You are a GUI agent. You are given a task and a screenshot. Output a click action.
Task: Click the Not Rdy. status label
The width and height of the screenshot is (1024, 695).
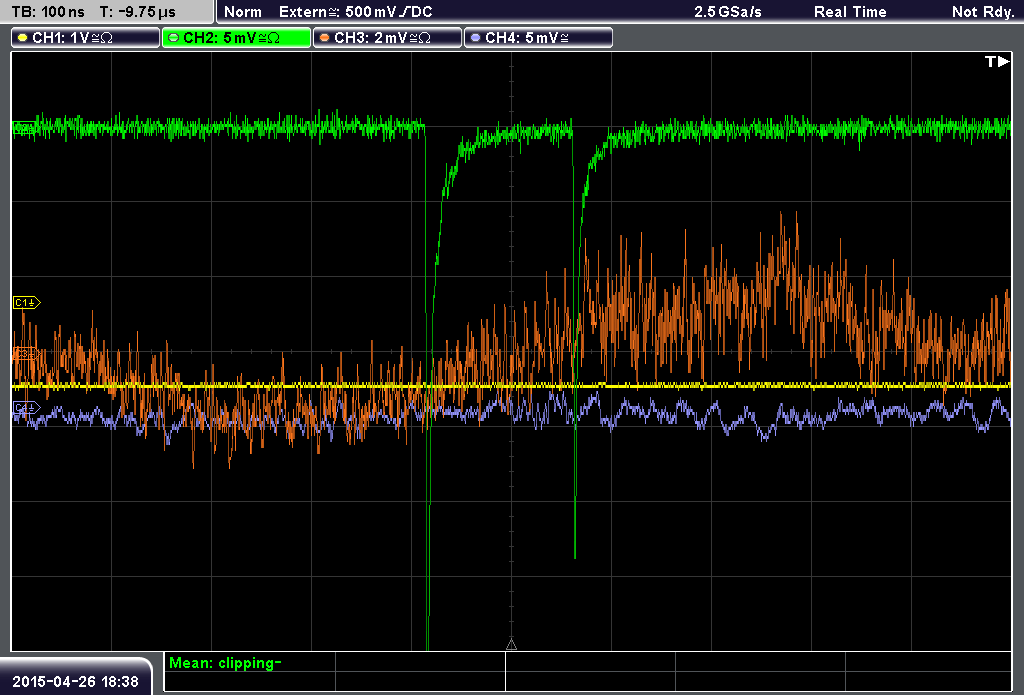pyautogui.click(x=983, y=12)
